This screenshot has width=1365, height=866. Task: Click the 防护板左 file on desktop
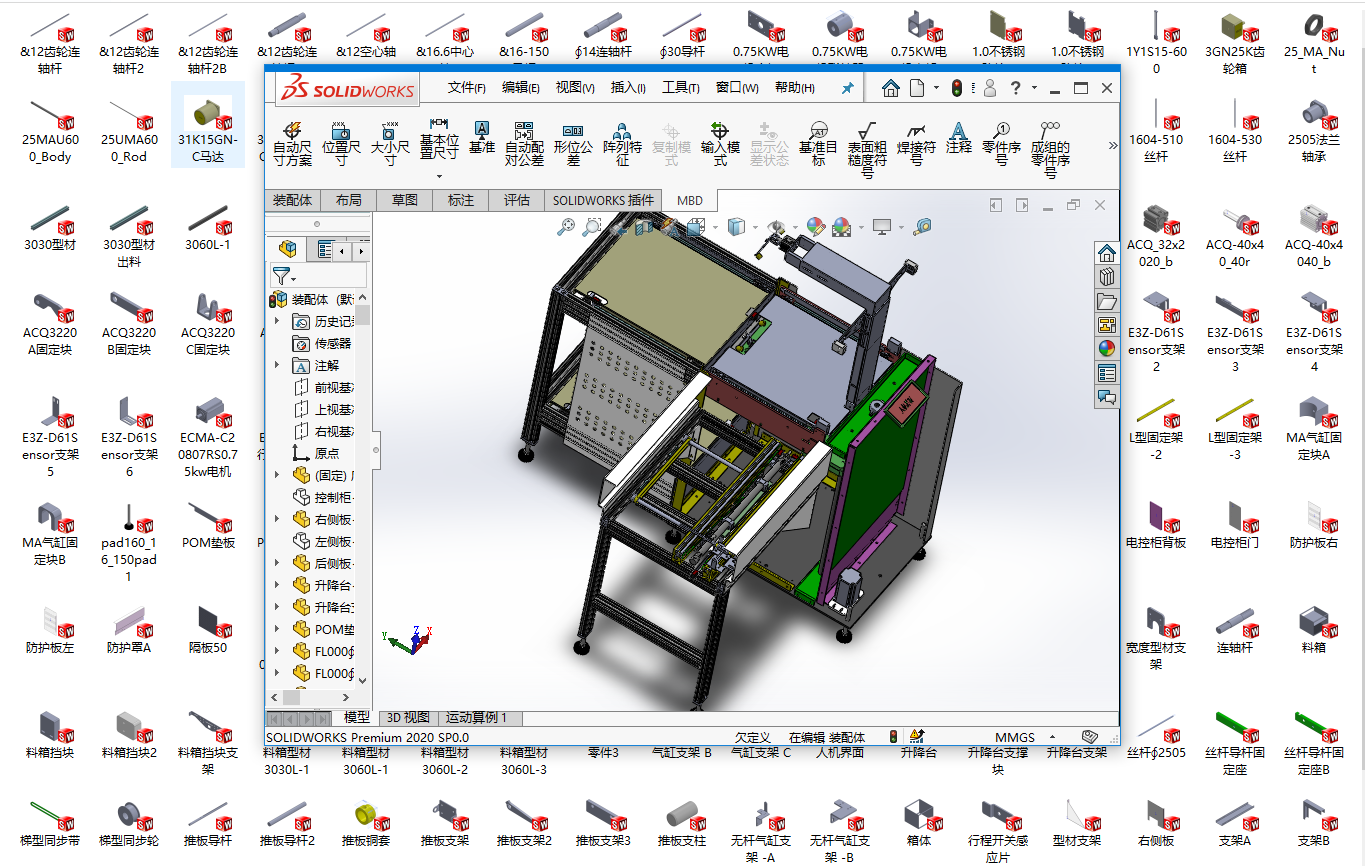pyautogui.click(x=50, y=630)
